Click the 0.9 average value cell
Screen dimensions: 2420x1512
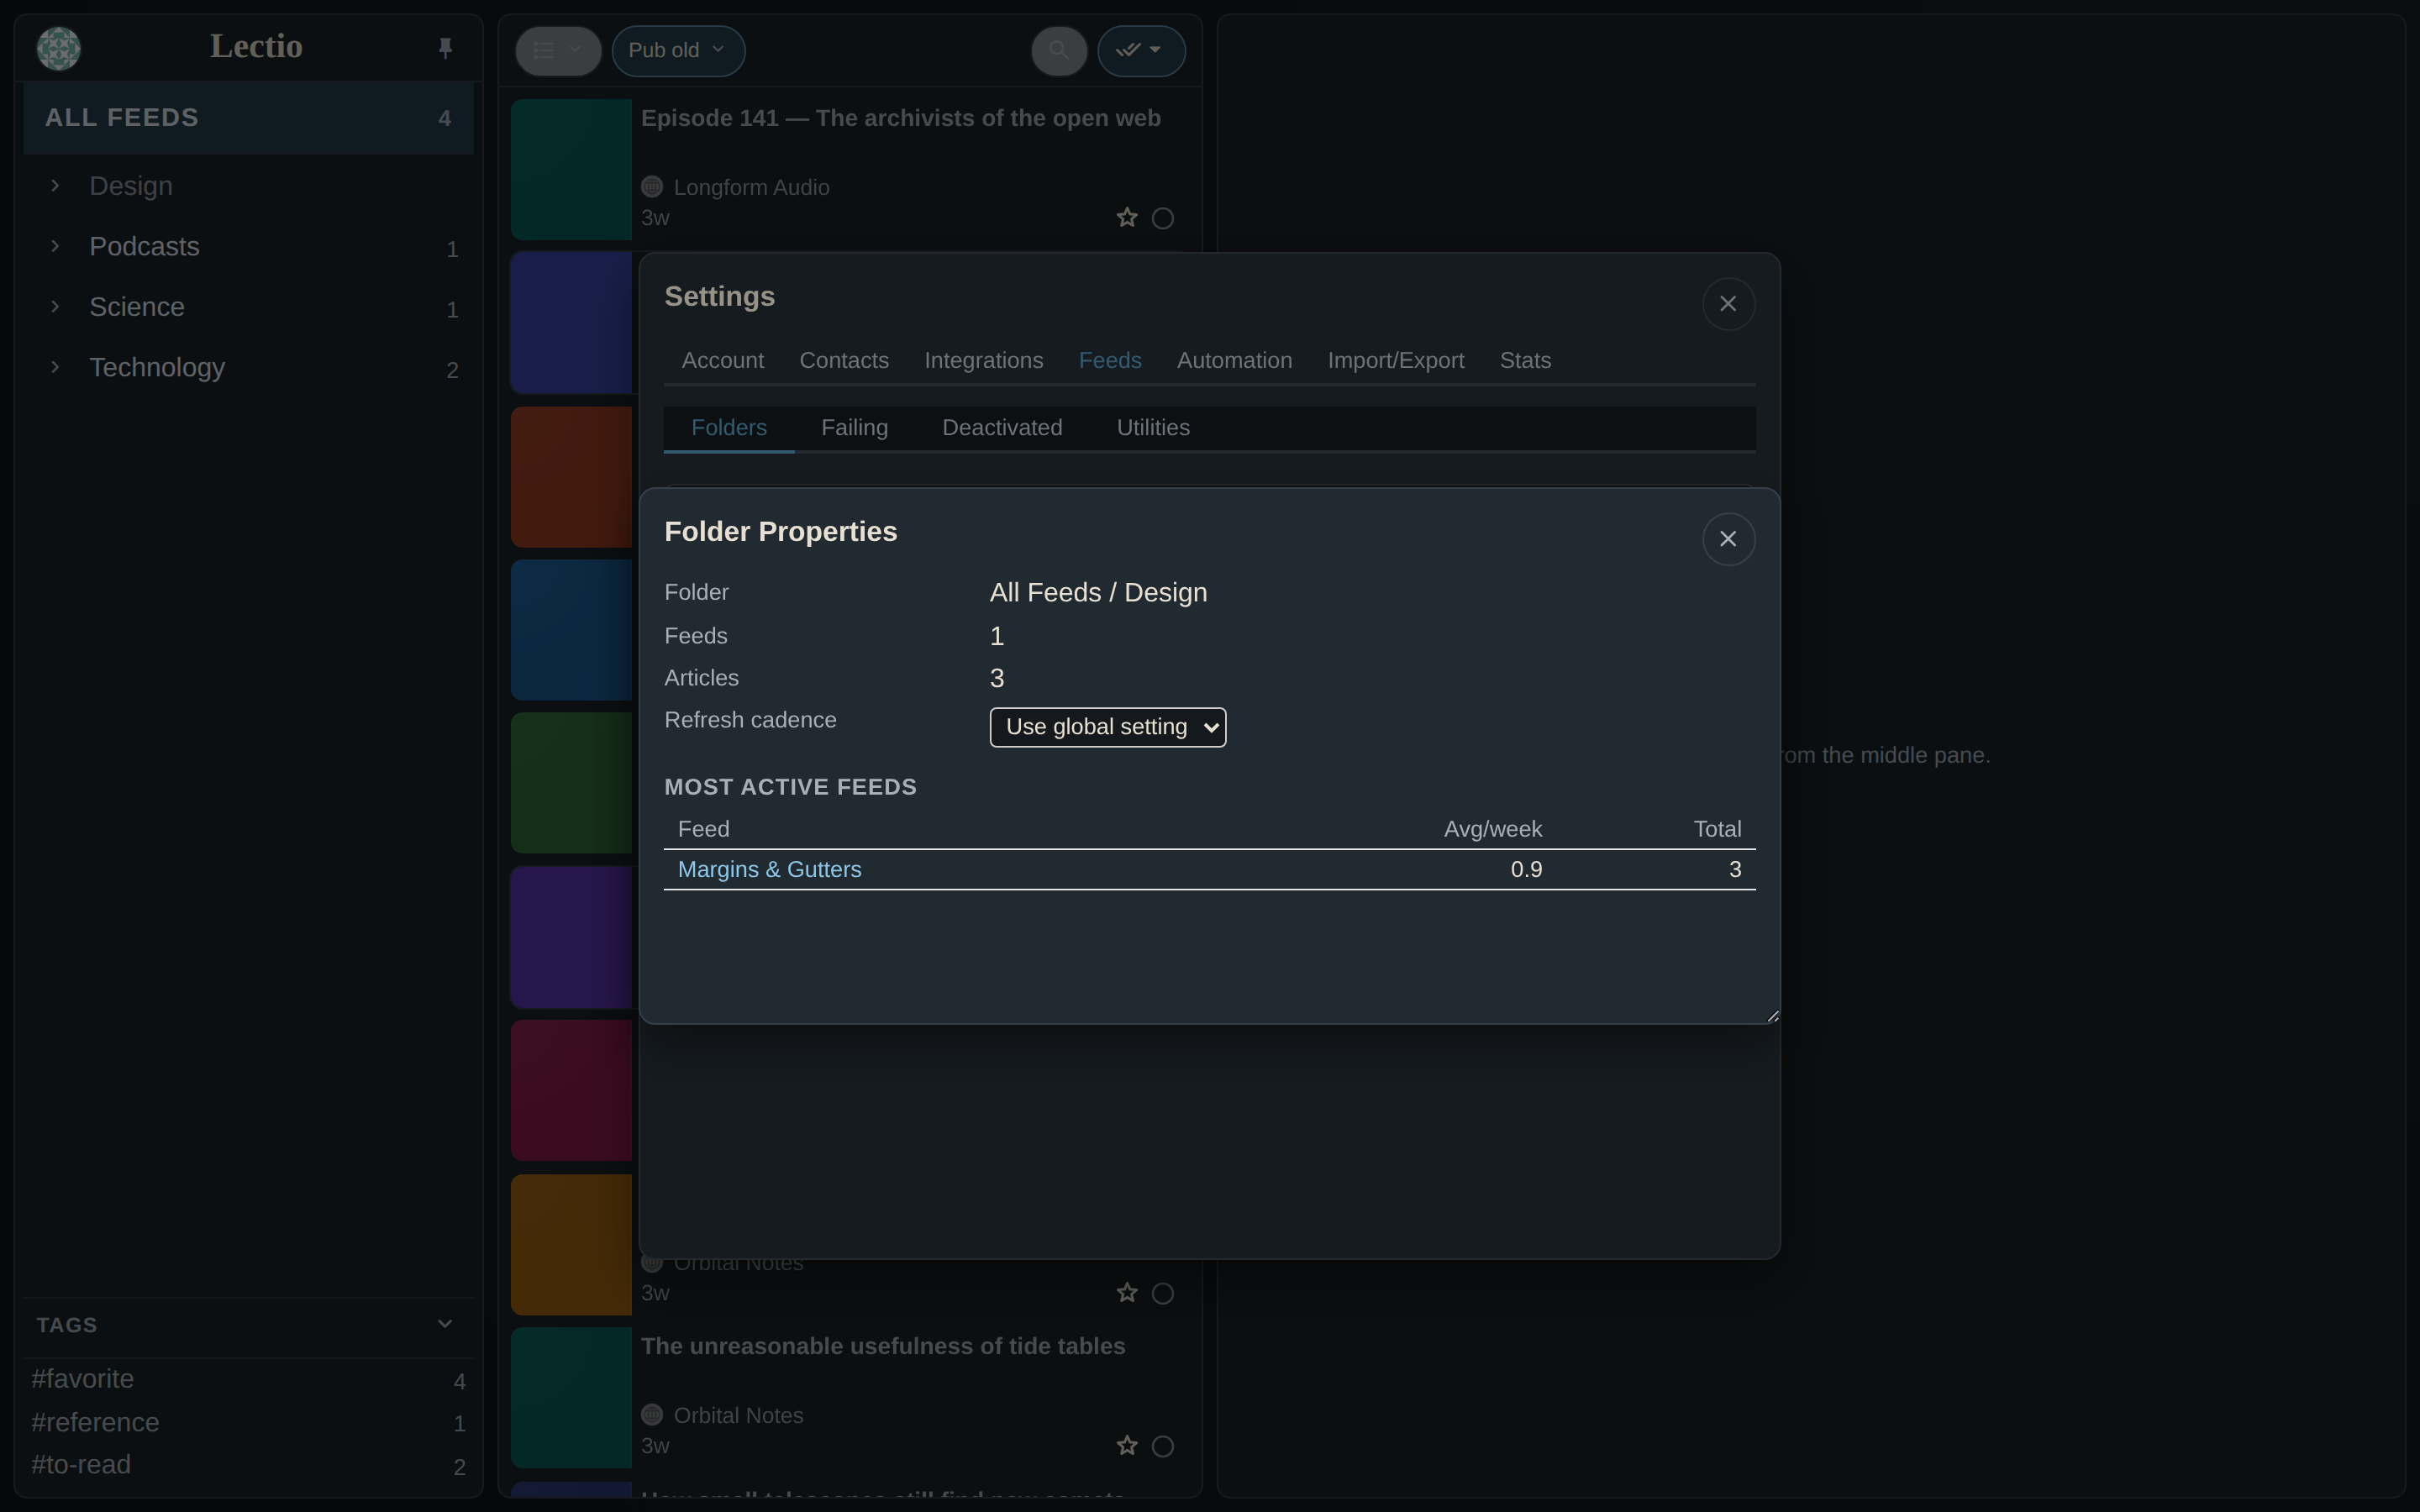click(1526, 870)
